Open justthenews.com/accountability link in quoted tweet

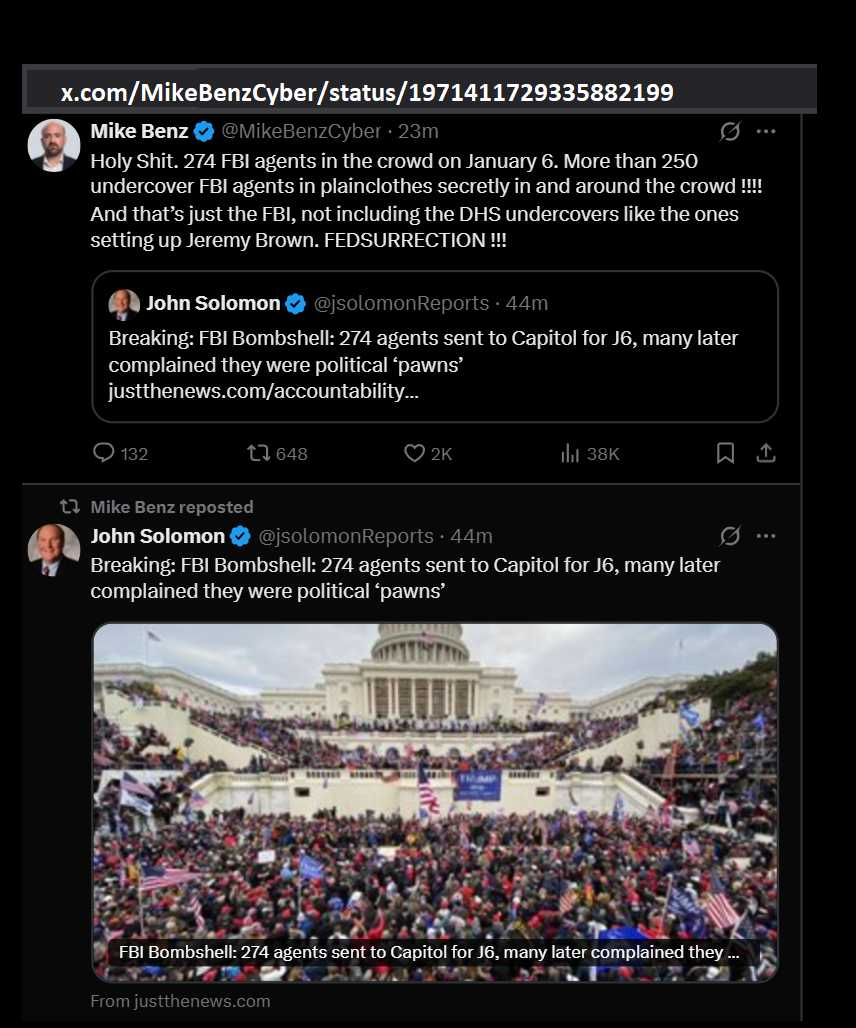pos(264,391)
